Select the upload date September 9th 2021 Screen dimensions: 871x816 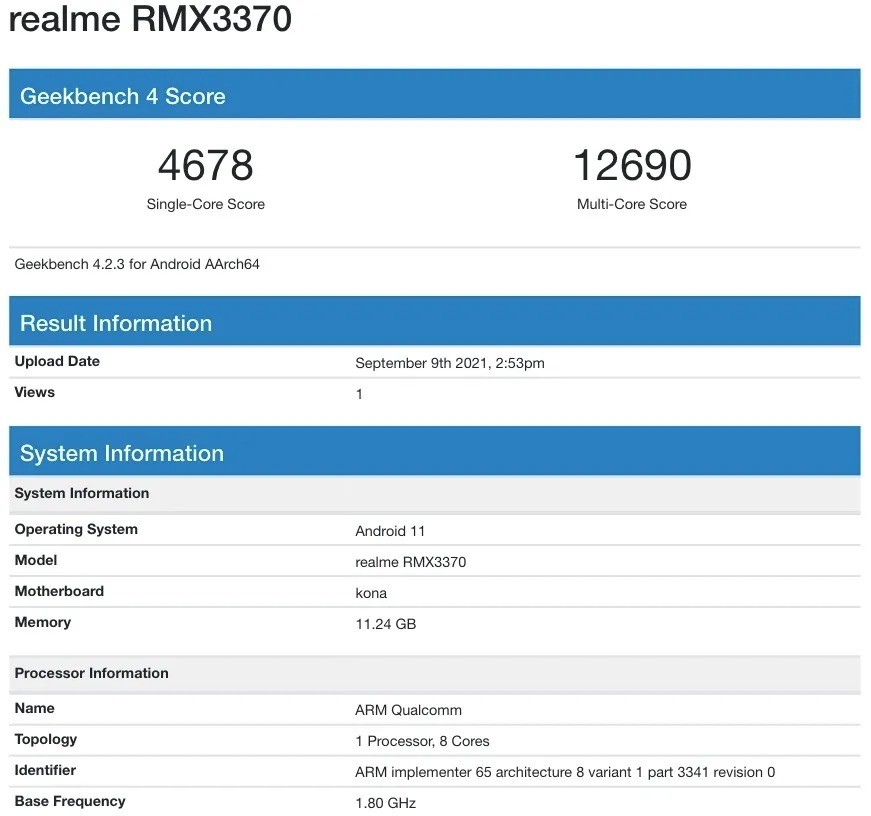click(x=449, y=363)
